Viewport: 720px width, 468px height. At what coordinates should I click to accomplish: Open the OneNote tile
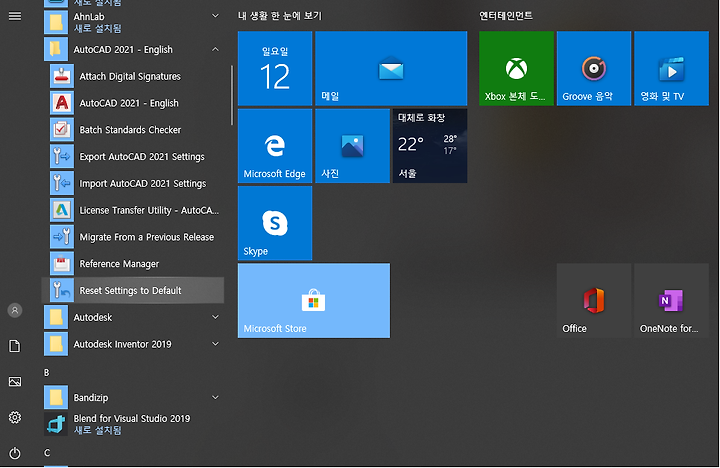(x=671, y=300)
